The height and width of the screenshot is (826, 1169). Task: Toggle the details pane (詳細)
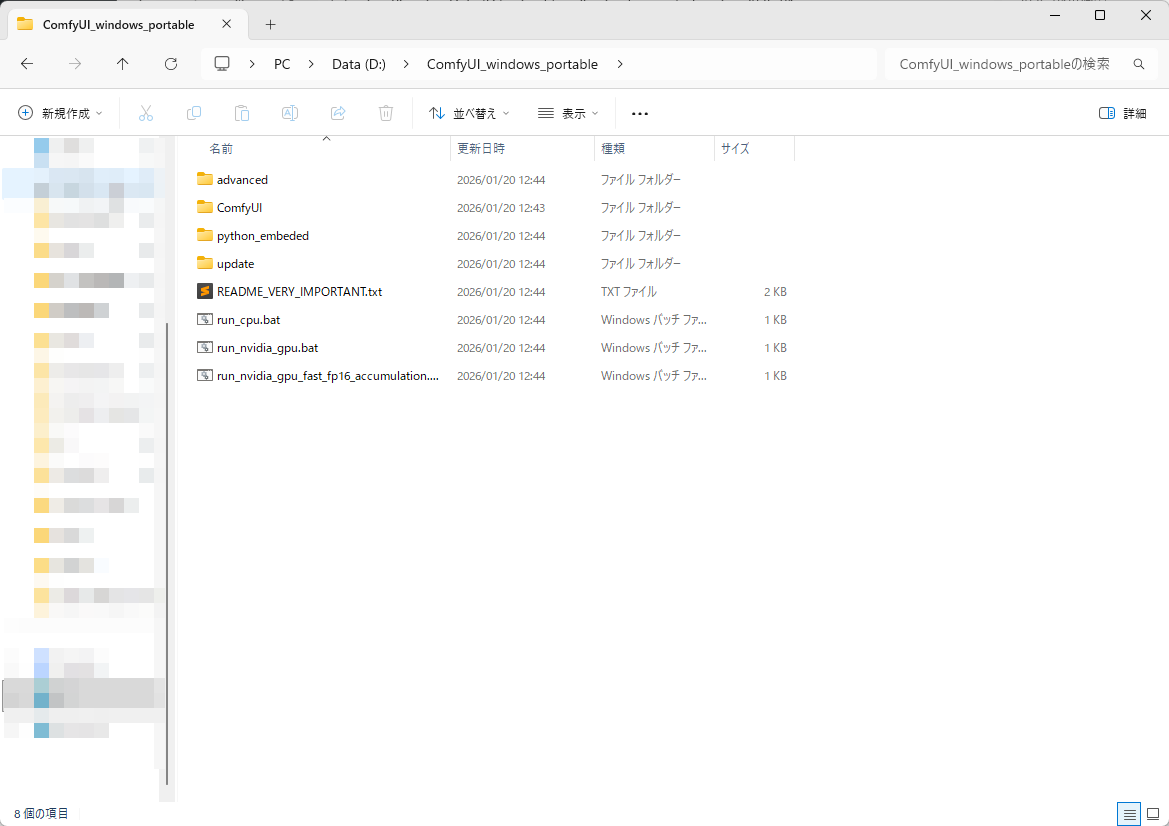point(1122,113)
